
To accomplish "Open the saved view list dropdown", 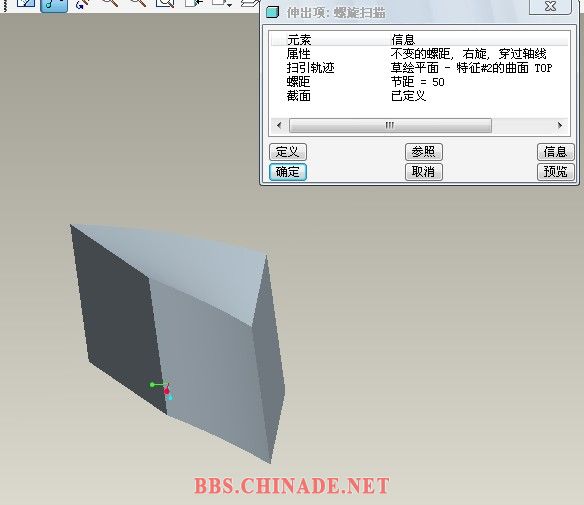I will [x=222, y=3].
